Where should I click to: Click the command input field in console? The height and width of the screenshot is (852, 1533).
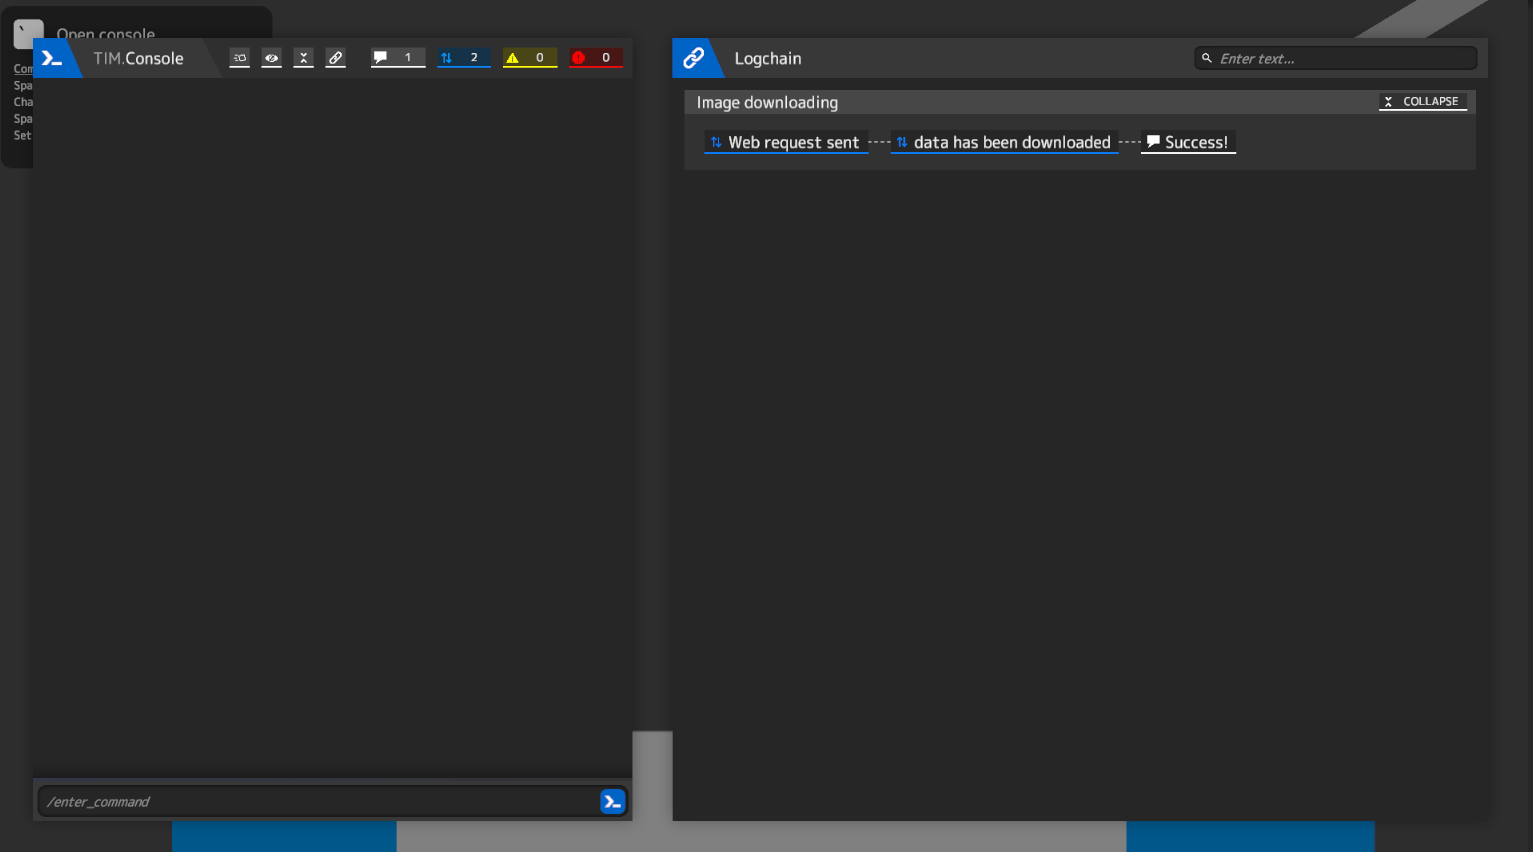318,802
